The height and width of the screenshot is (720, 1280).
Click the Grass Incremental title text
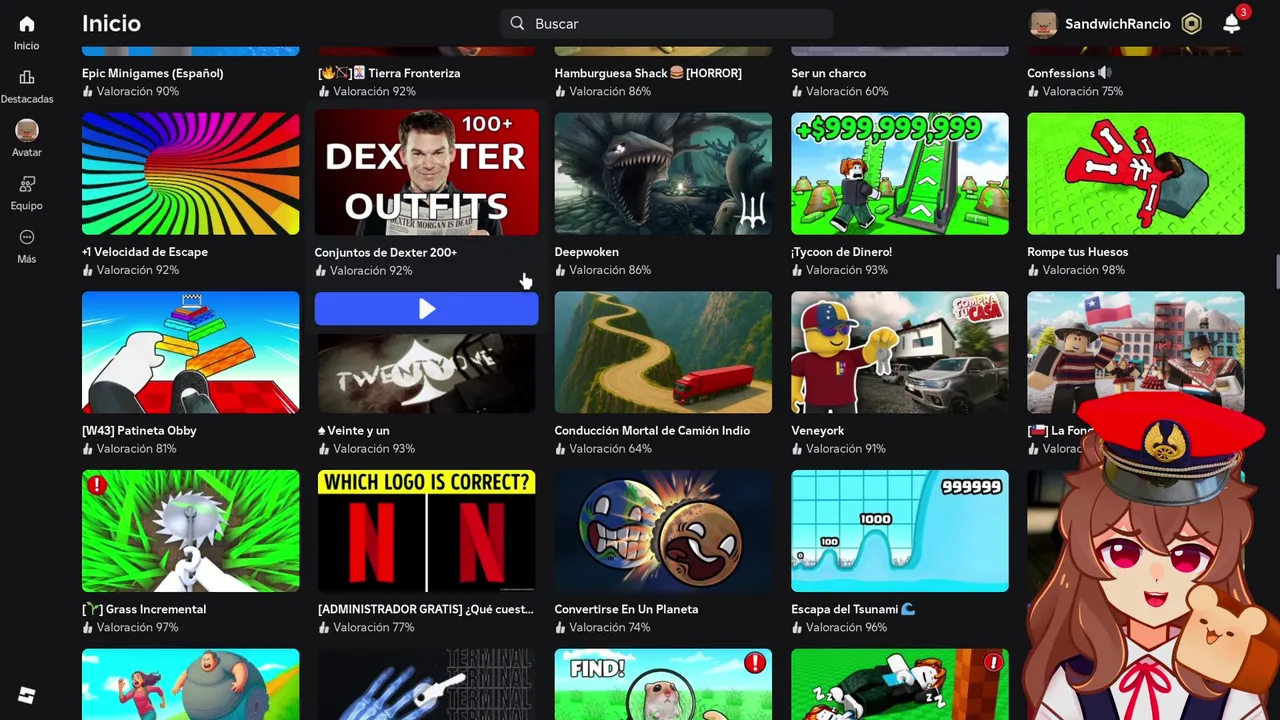pyautogui.click(x=144, y=609)
